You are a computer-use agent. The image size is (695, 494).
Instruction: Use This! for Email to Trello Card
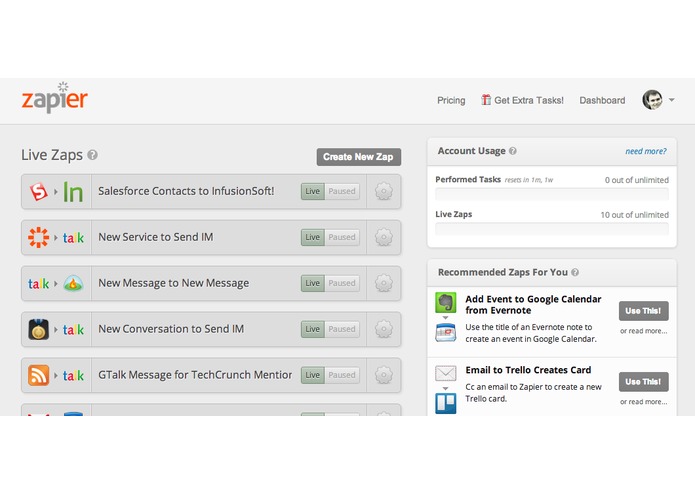click(x=644, y=382)
